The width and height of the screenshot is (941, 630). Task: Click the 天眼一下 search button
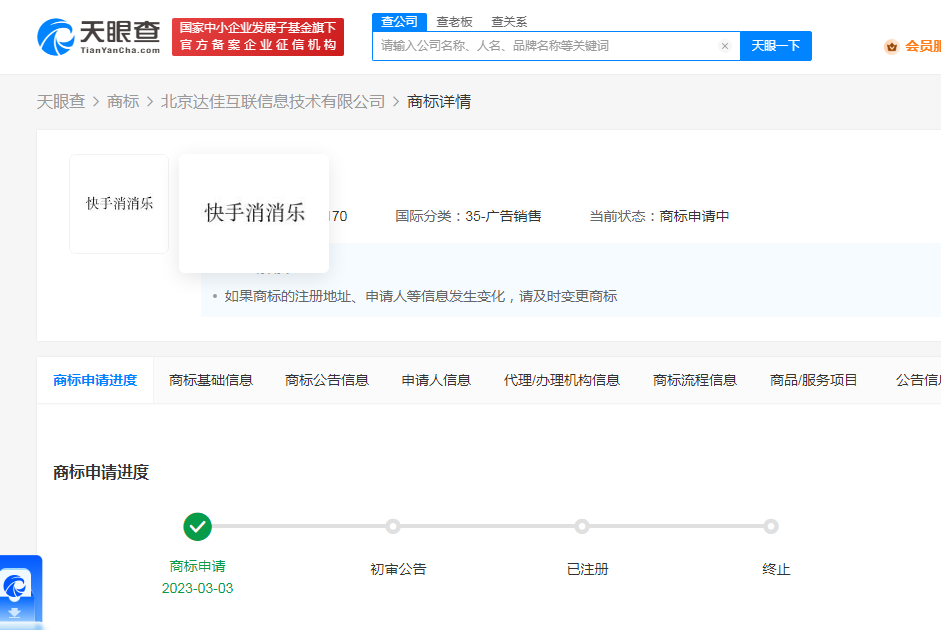pos(776,46)
